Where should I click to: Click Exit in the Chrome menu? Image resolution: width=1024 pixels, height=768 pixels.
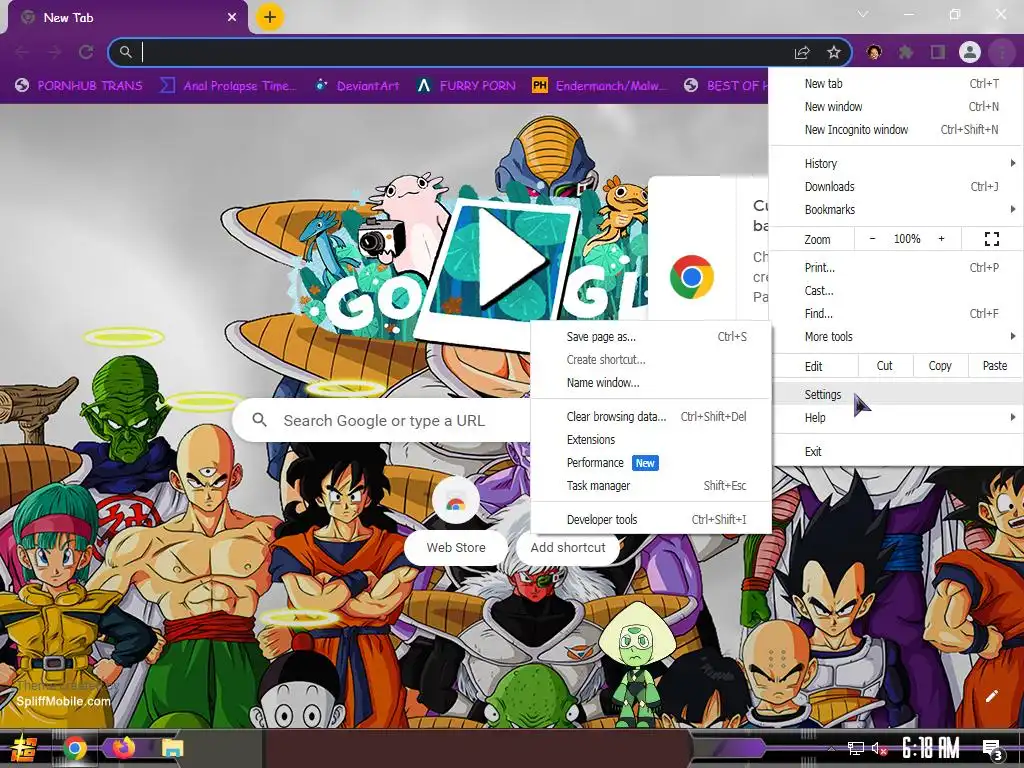click(x=896, y=452)
